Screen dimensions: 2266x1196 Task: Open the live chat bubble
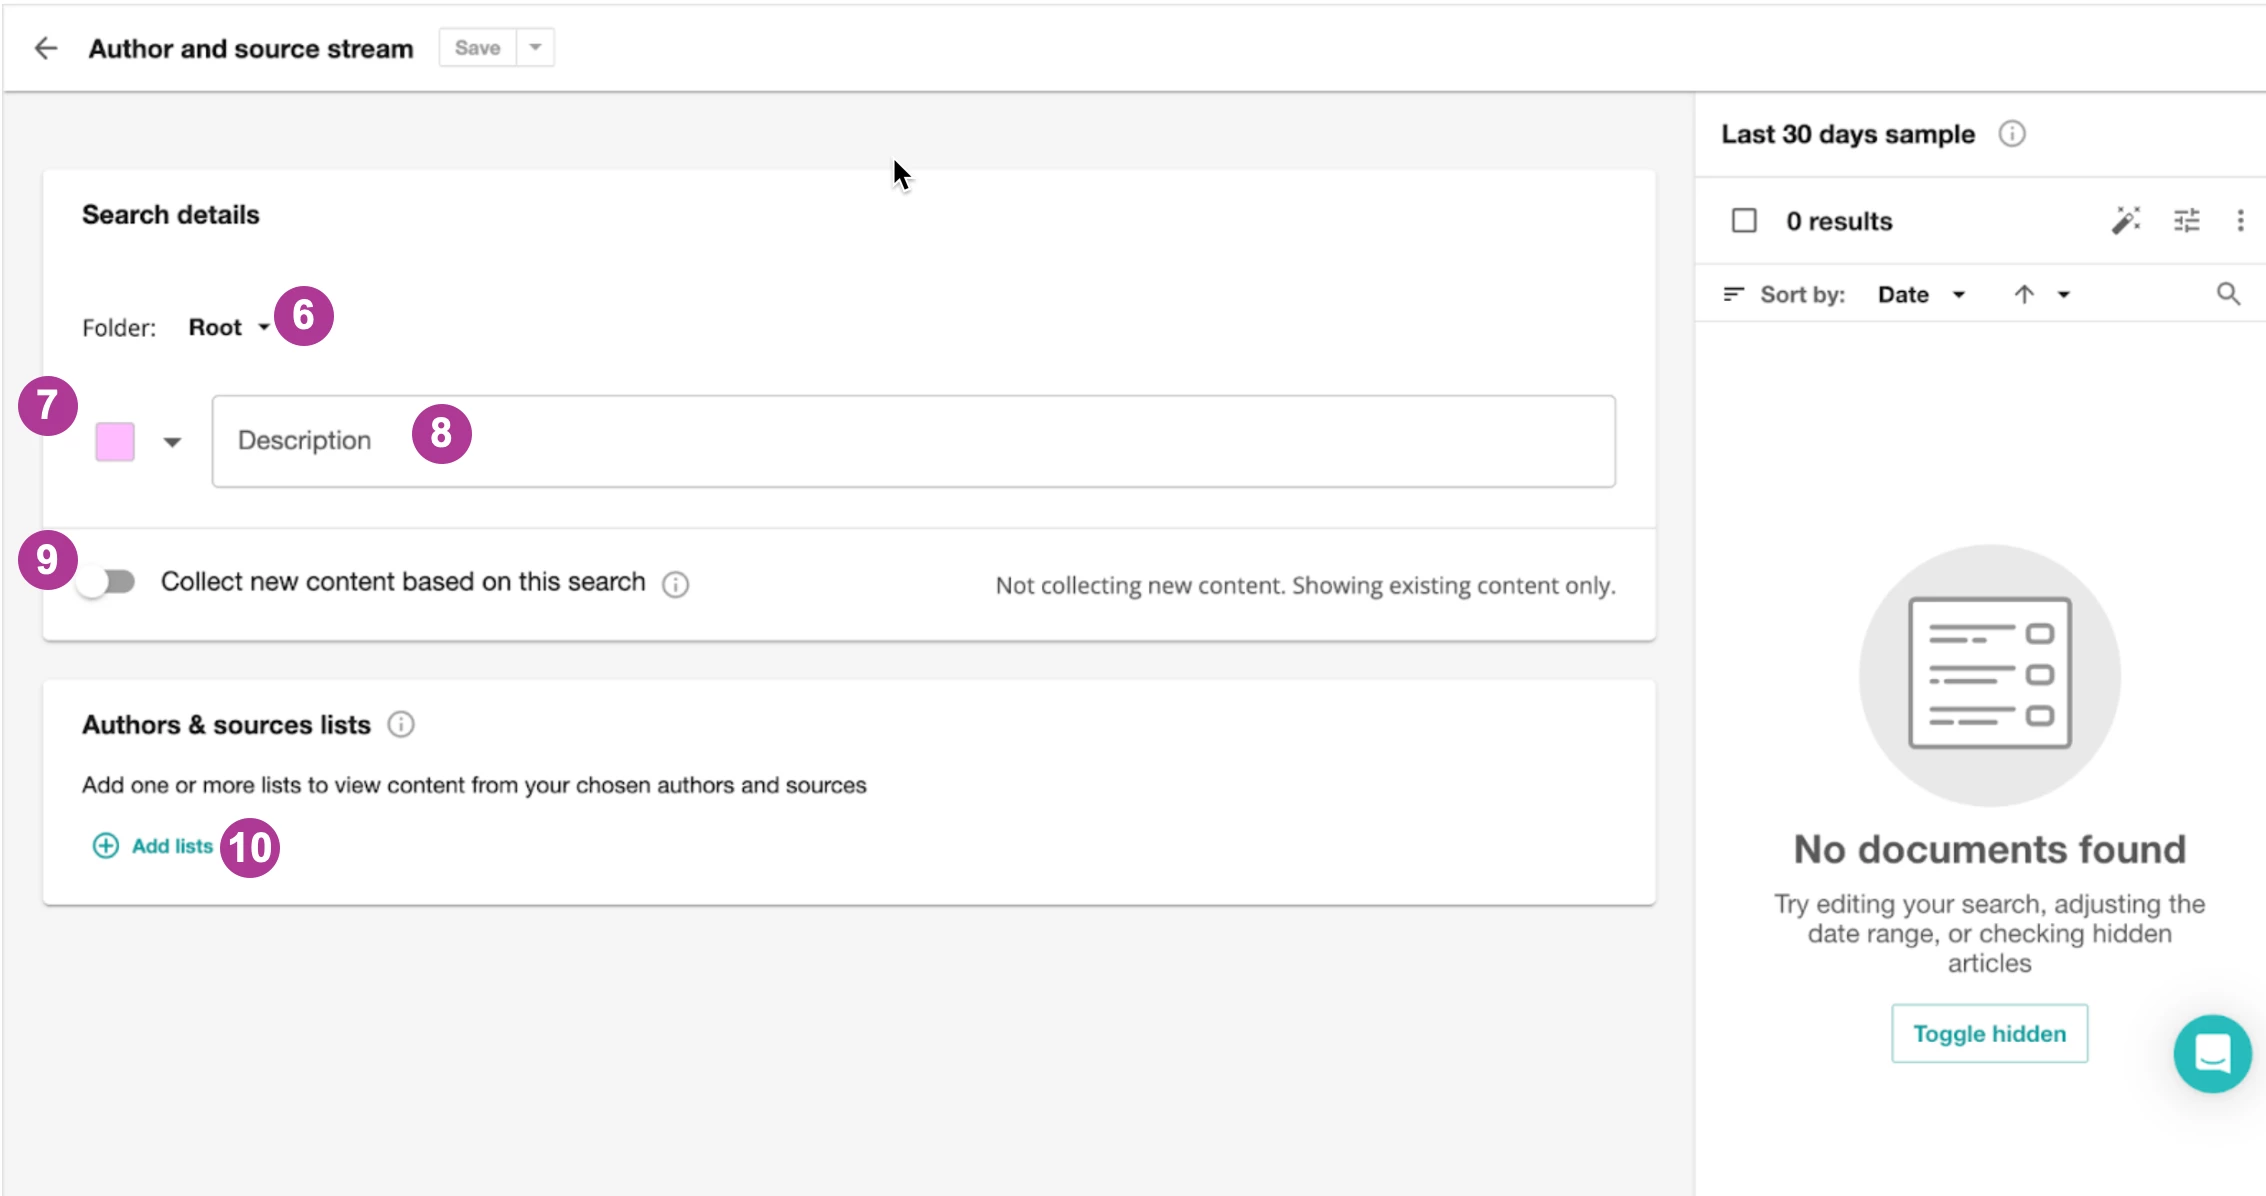(x=2212, y=1053)
